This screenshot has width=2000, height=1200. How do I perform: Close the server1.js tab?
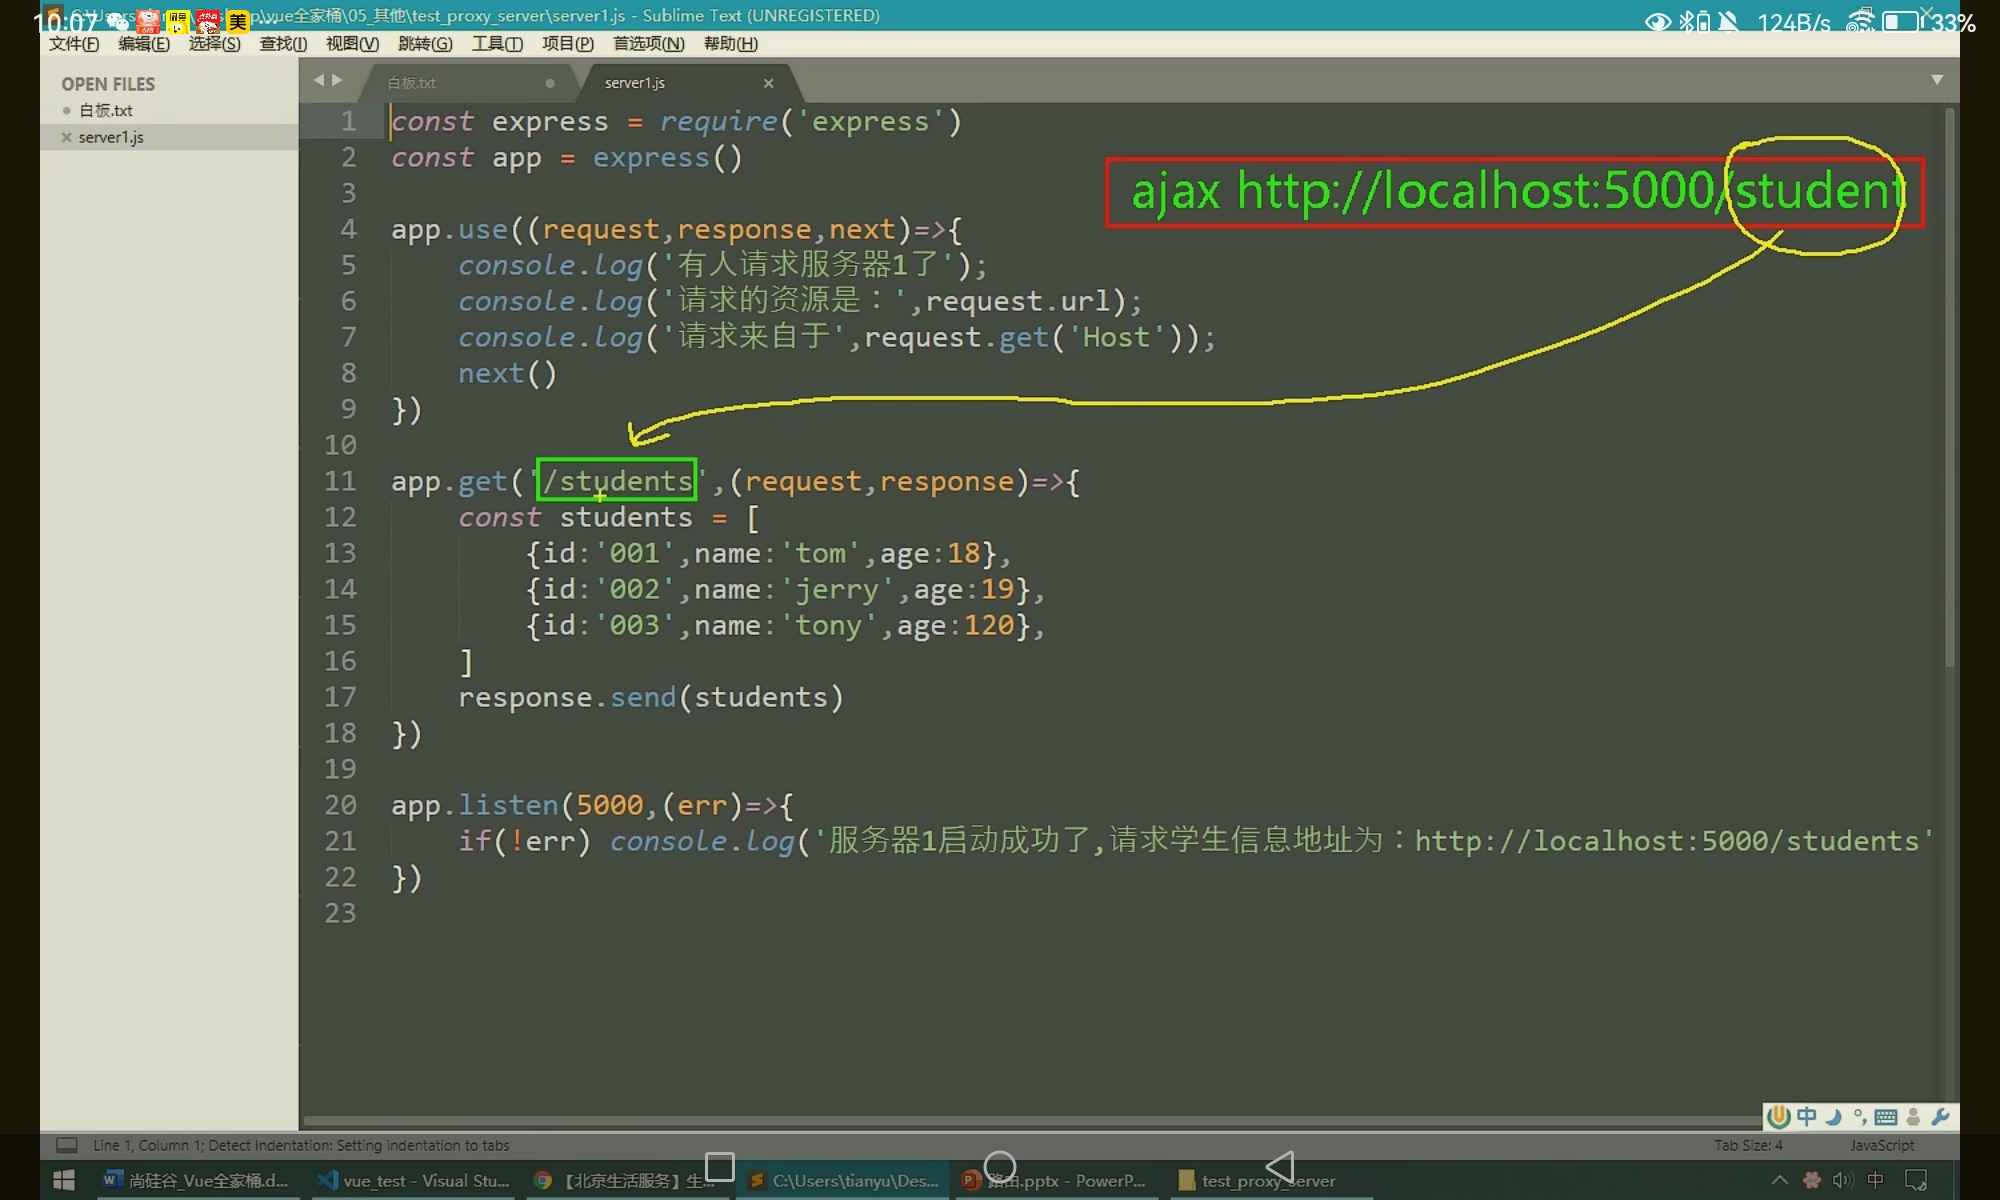pyautogui.click(x=768, y=83)
